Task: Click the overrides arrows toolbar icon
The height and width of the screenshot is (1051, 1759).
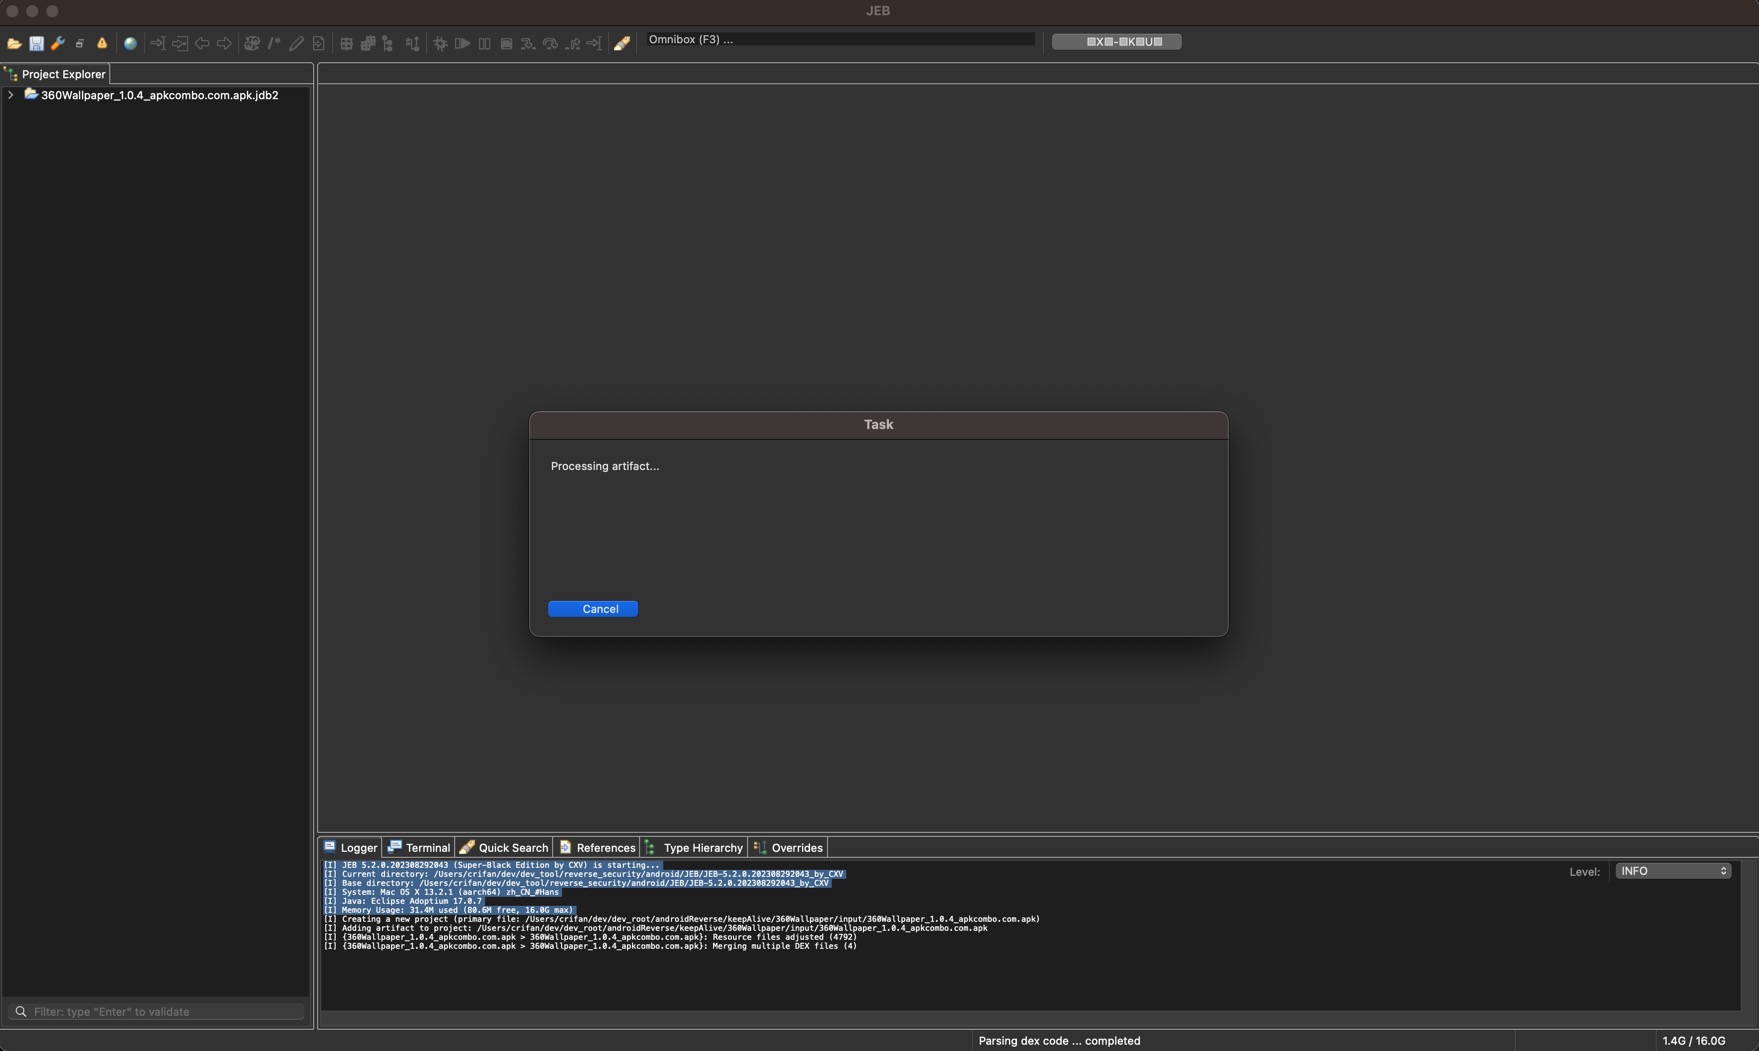Action: pos(413,43)
